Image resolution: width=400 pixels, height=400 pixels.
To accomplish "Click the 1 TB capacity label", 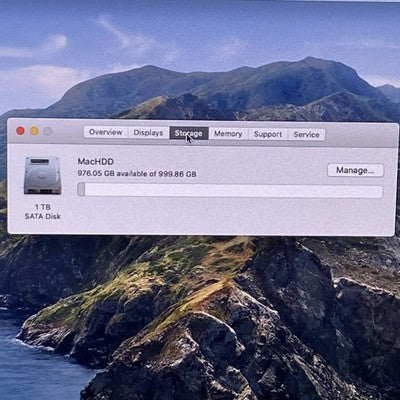I will [x=43, y=207].
